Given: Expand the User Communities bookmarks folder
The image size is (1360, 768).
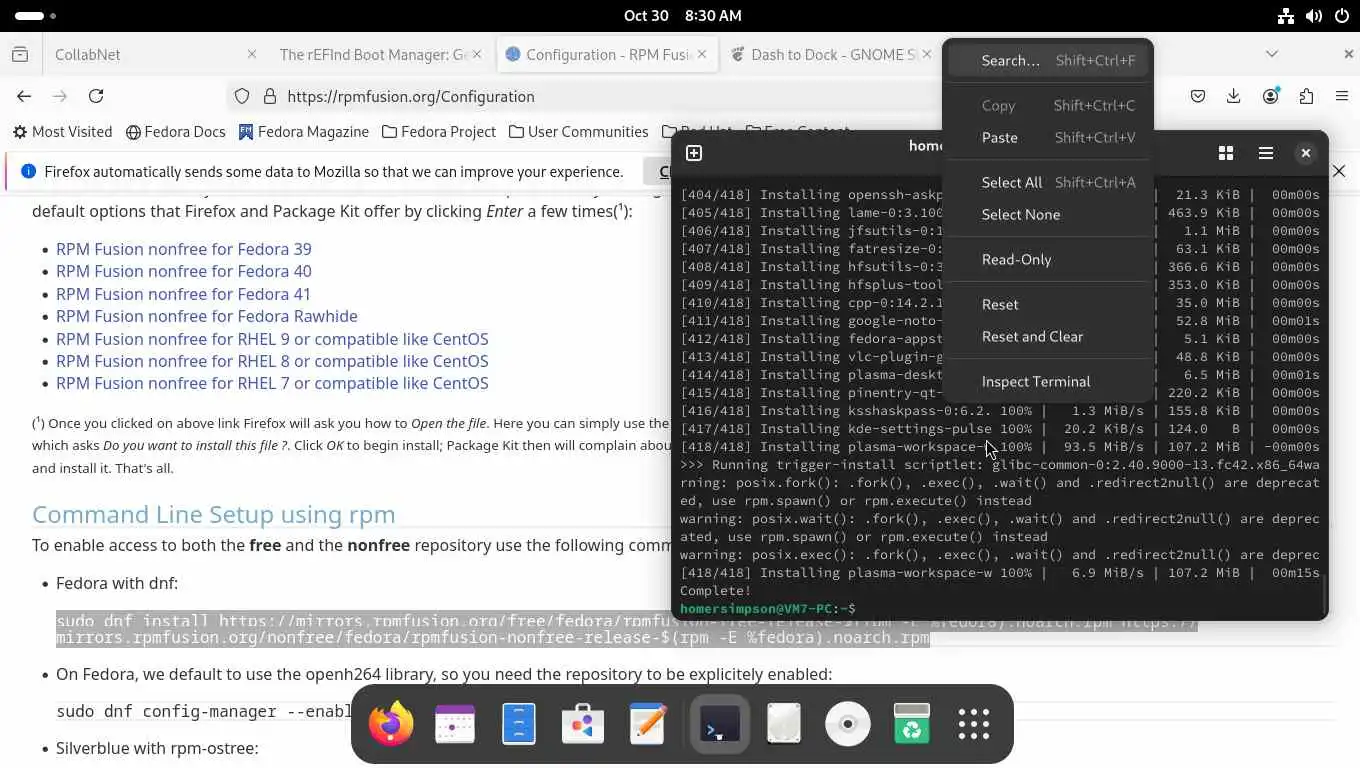Looking at the screenshot, I should point(578,132).
